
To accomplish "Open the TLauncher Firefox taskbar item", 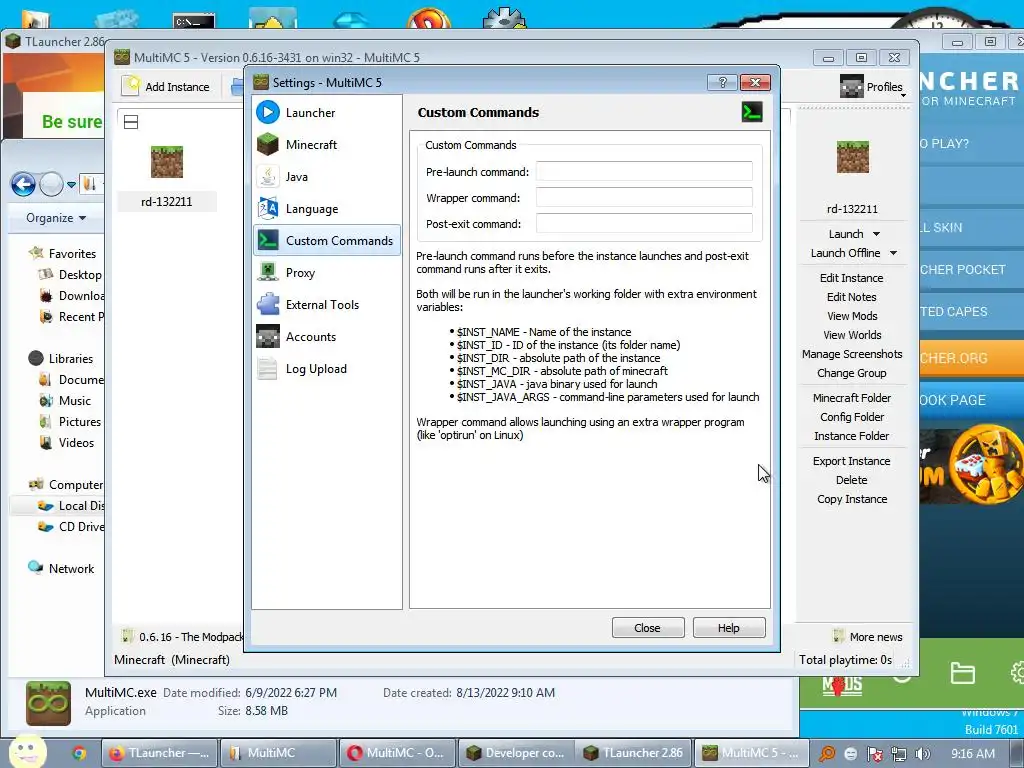I will pos(159,753).
